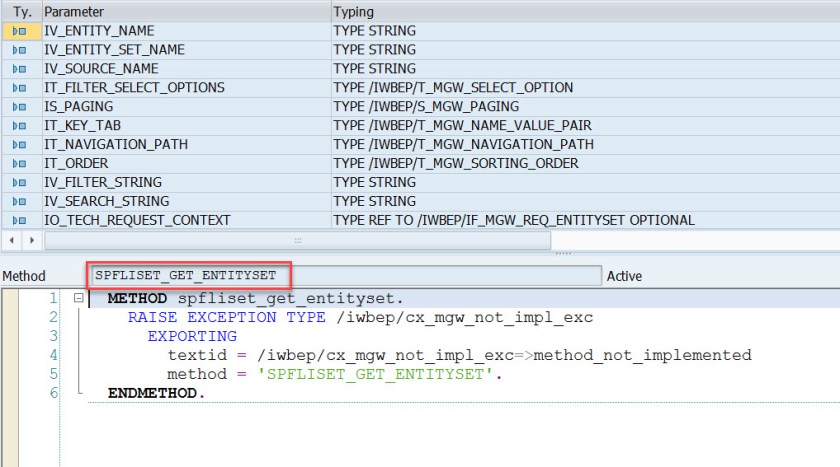The height and width of the screenshot is (467, 840).
Task: Click the horizontal scrollbar thumb under parameters
Action: (x=297, y=241)
